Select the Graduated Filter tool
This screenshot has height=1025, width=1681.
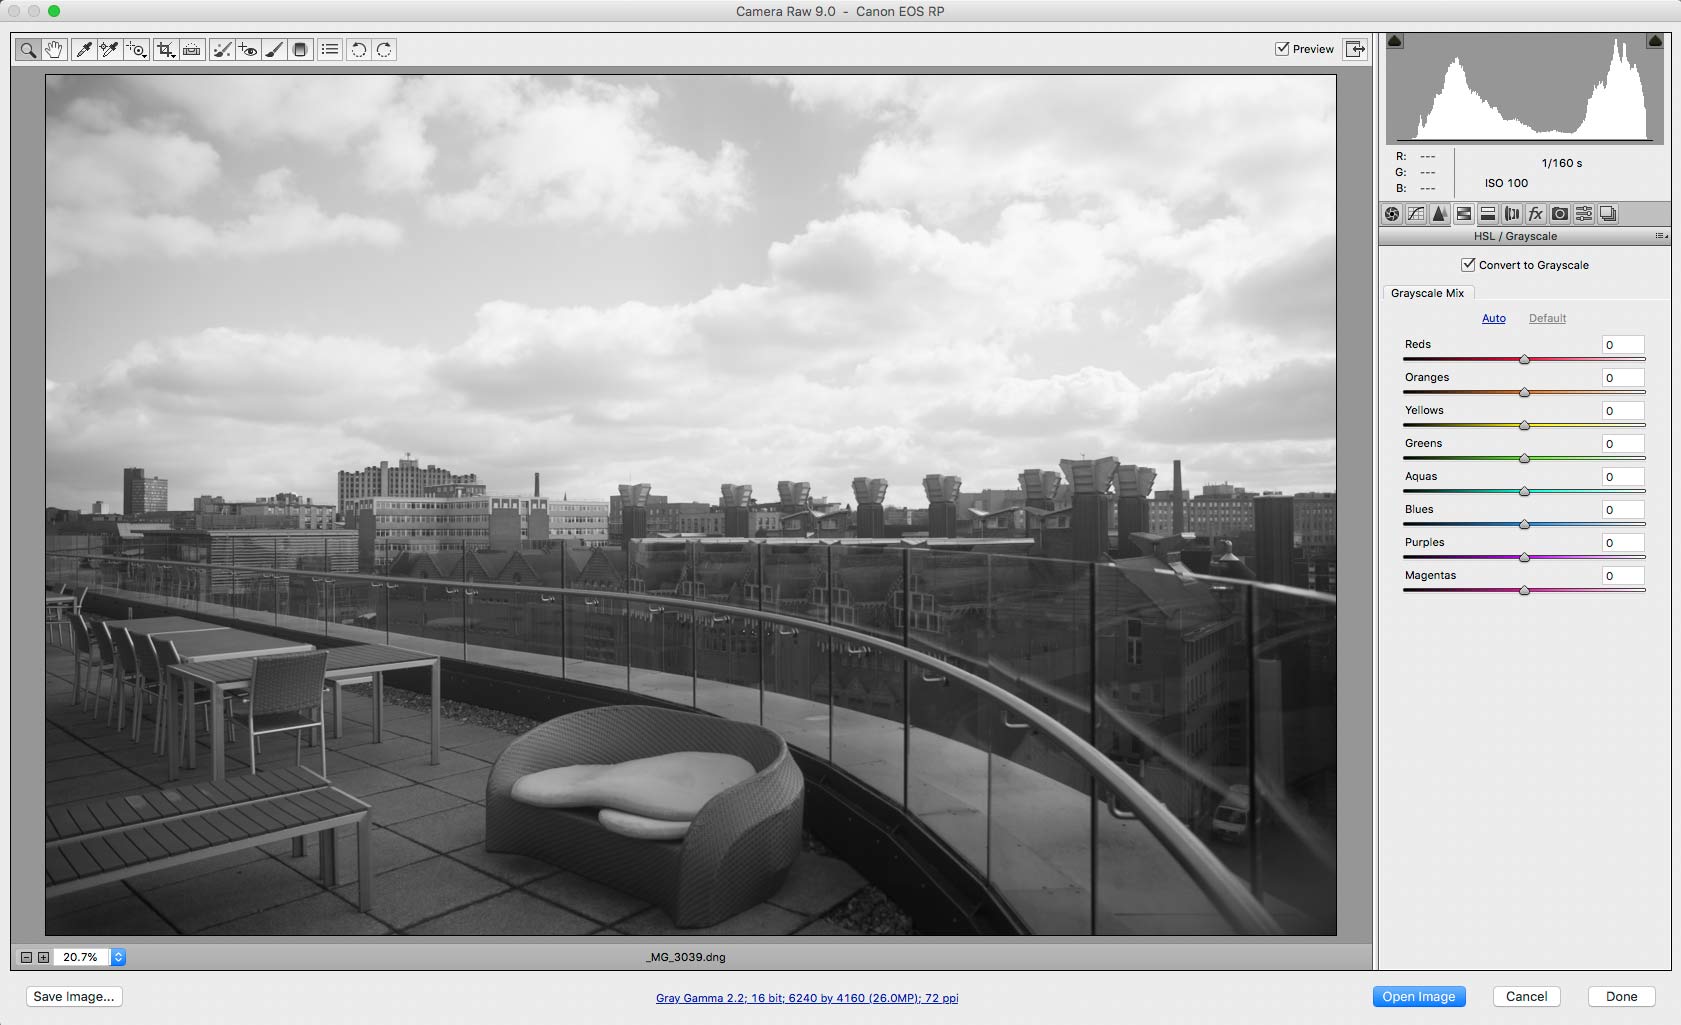300,49
